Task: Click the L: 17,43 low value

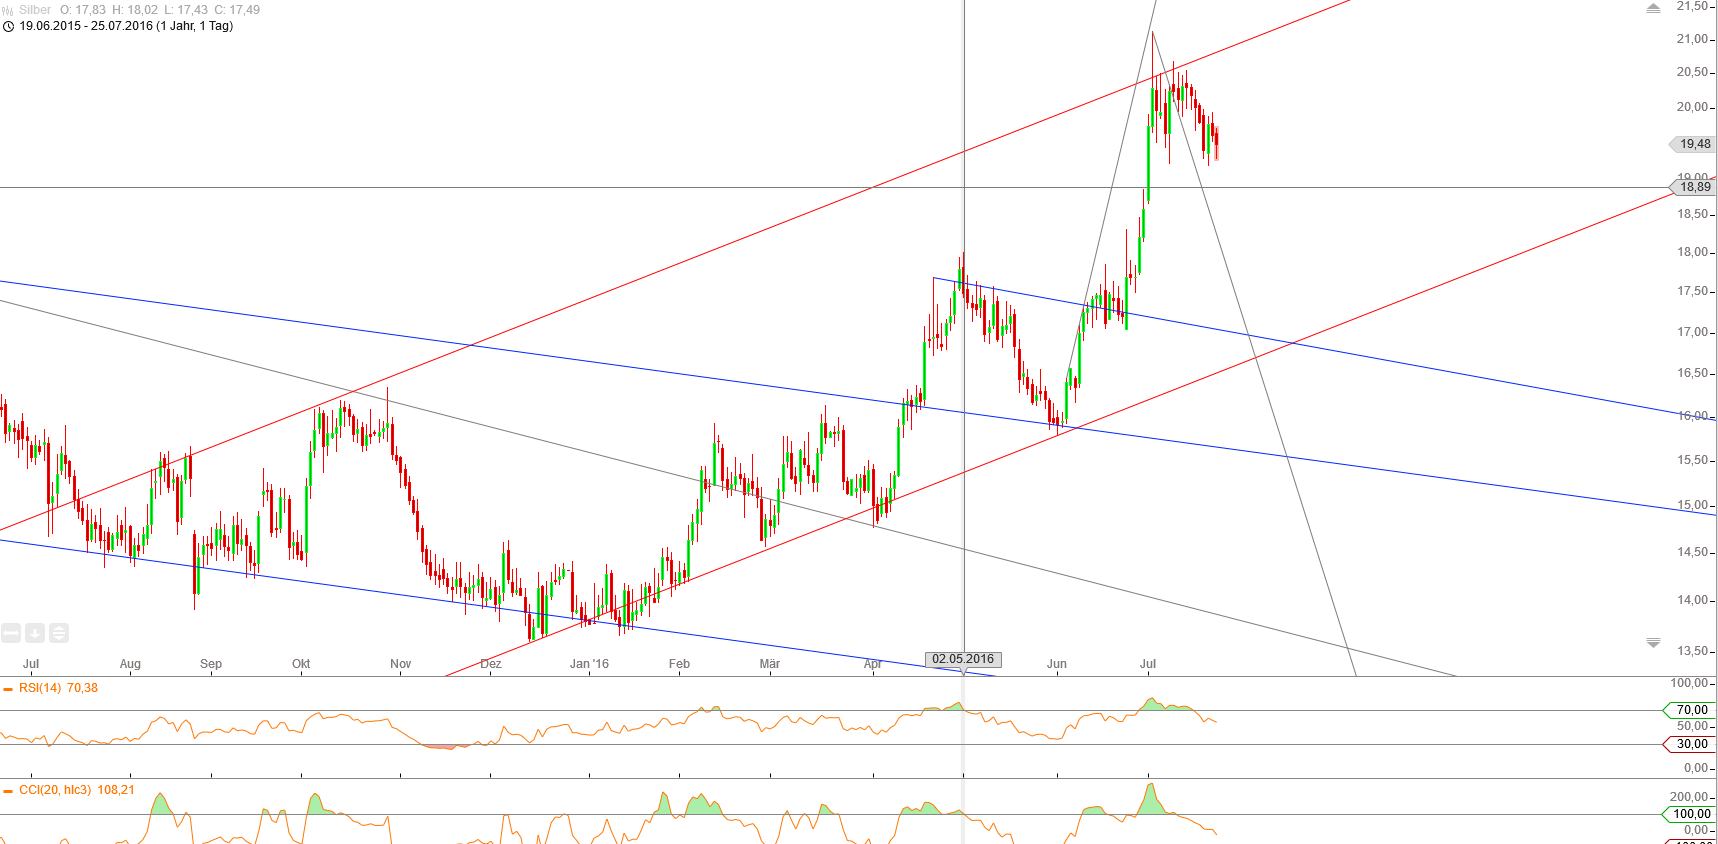Action: tap(186, 10)
